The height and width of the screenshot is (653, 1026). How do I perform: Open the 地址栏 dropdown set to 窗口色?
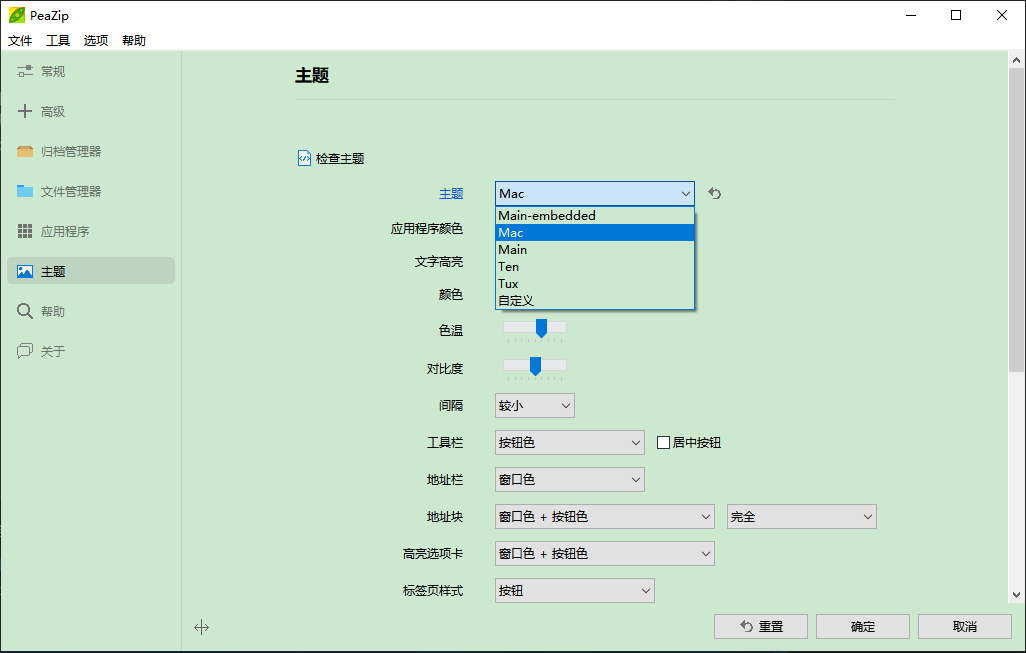click(x=570, y=480)
